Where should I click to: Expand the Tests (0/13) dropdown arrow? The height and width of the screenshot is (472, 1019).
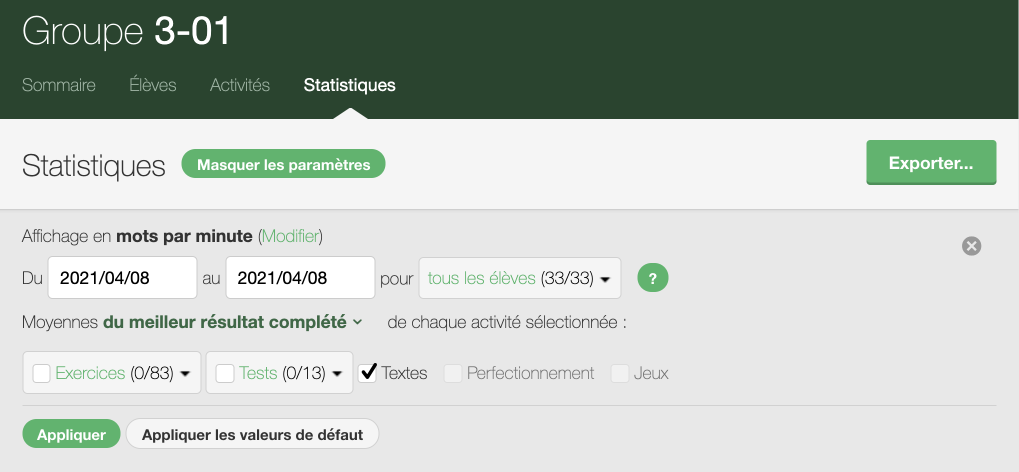(x=337, y=374)
